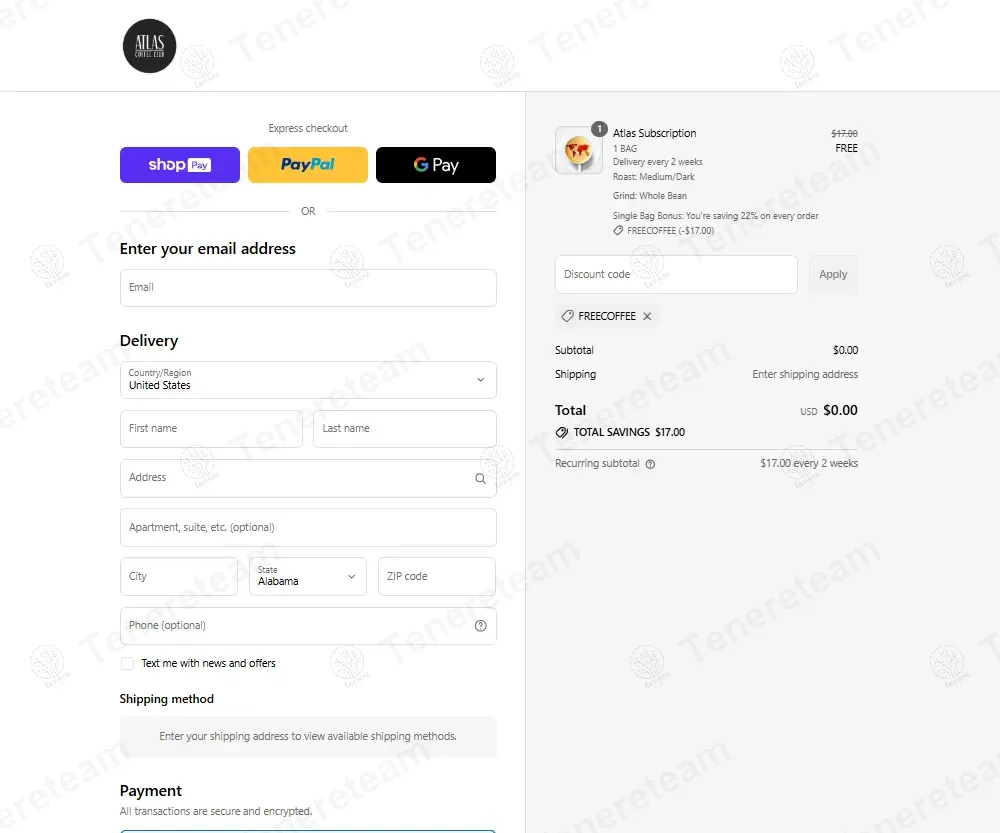Open the Country/Region dropdown
Viewport: 1000px width, 833px height.
coord(308,380)
